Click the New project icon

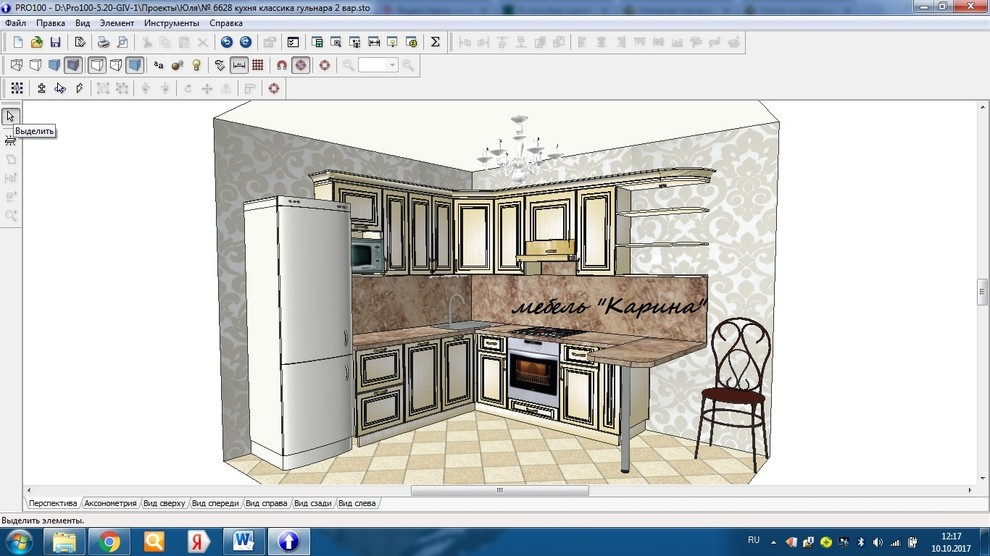coord(18,42)
